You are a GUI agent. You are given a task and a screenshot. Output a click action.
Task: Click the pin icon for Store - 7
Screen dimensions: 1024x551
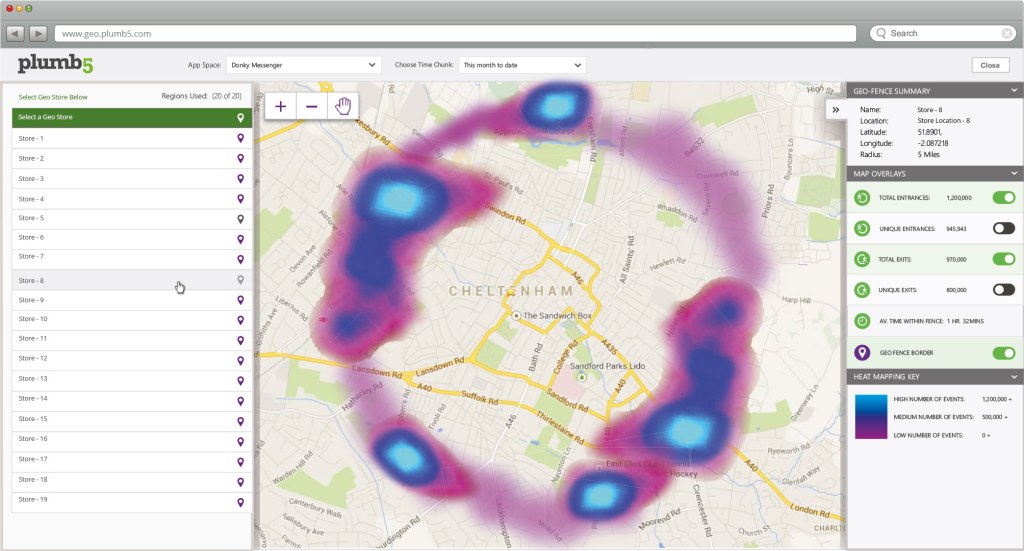click(x=240, y=259)
